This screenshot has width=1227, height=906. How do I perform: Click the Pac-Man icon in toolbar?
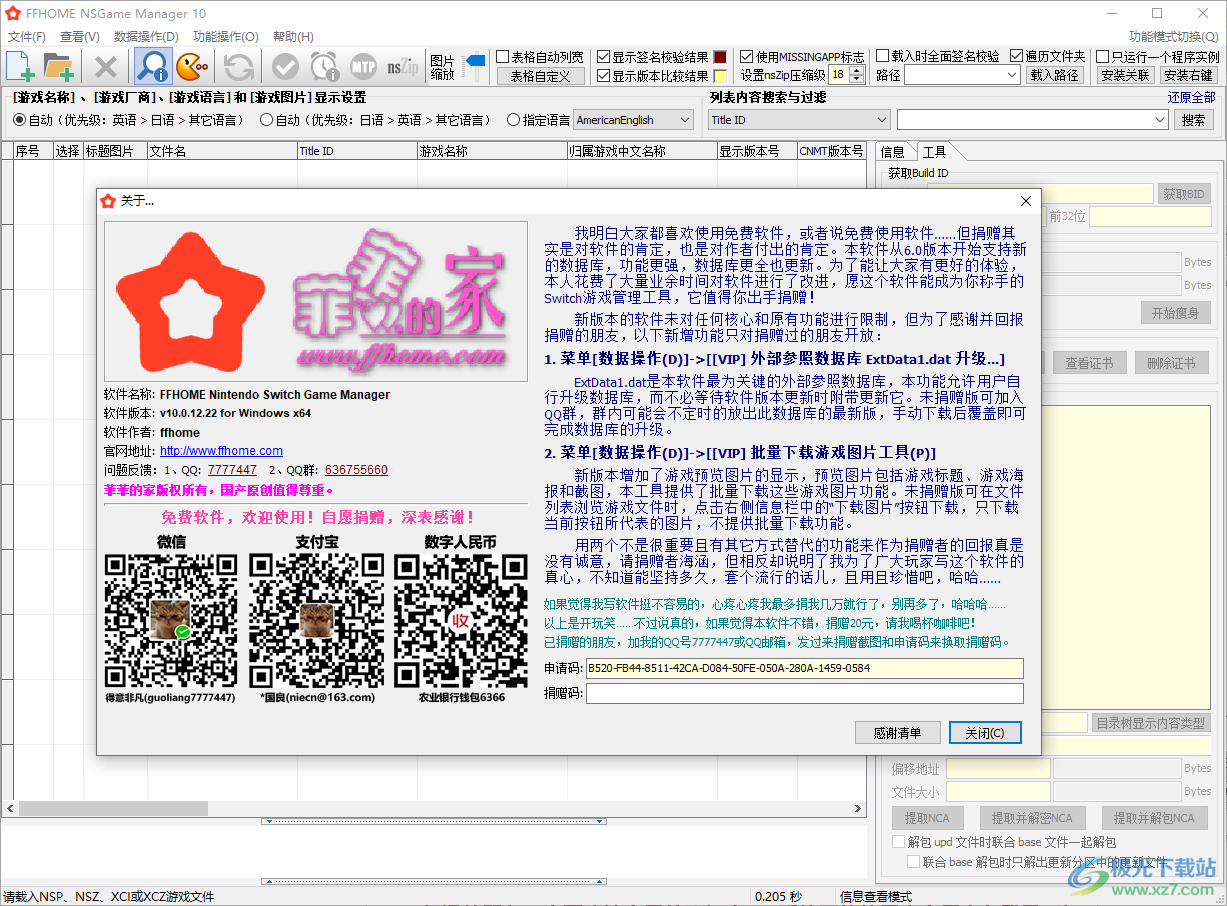pyautogui.click(x=192, y=66)
